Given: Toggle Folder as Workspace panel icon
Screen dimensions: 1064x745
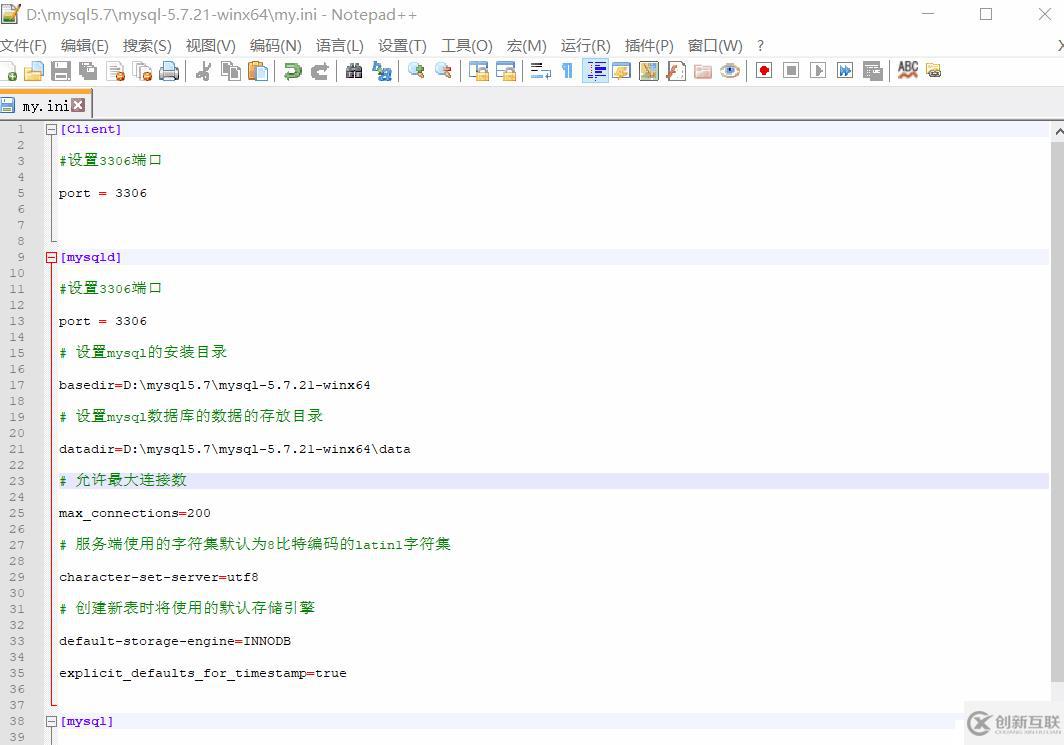Looking at the screenshot, I should click(703, 71).
